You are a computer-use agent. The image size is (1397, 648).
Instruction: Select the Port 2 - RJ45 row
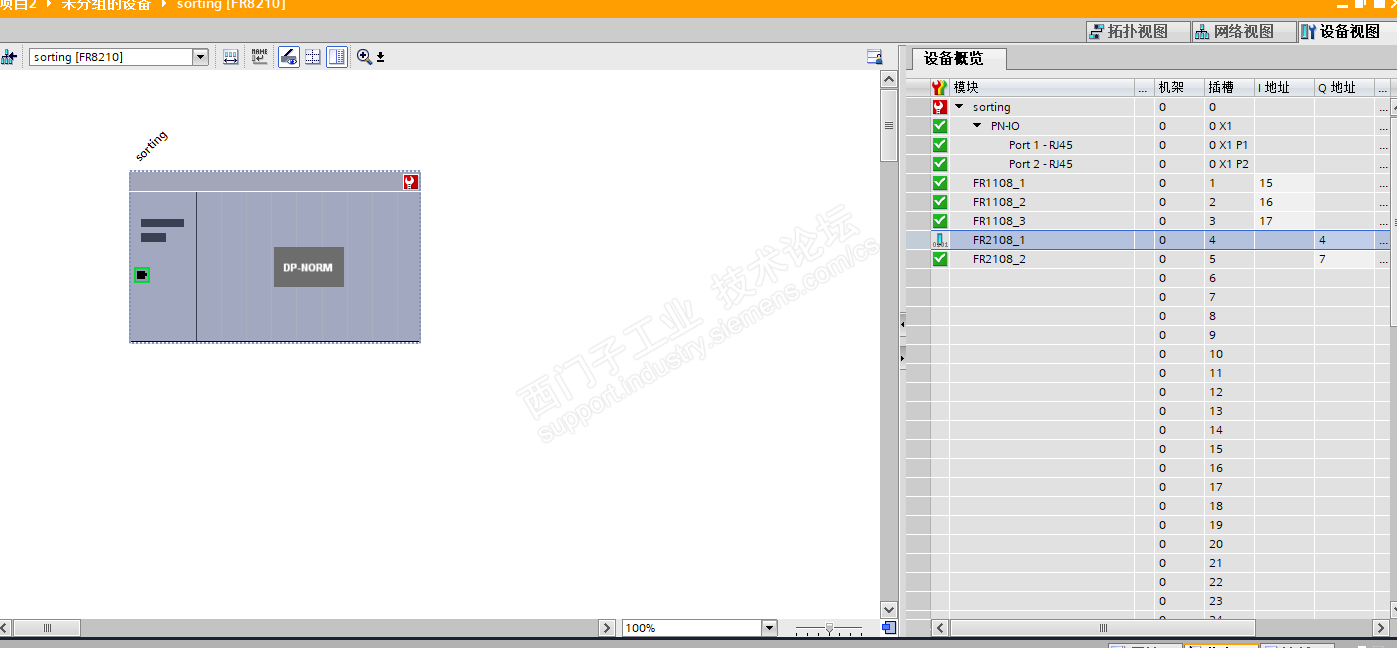1148,164
